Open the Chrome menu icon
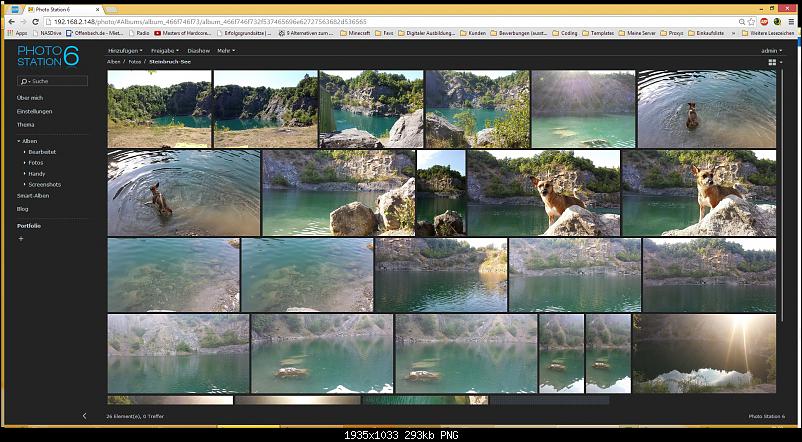 pyautogui.click(x=790, y=21)
